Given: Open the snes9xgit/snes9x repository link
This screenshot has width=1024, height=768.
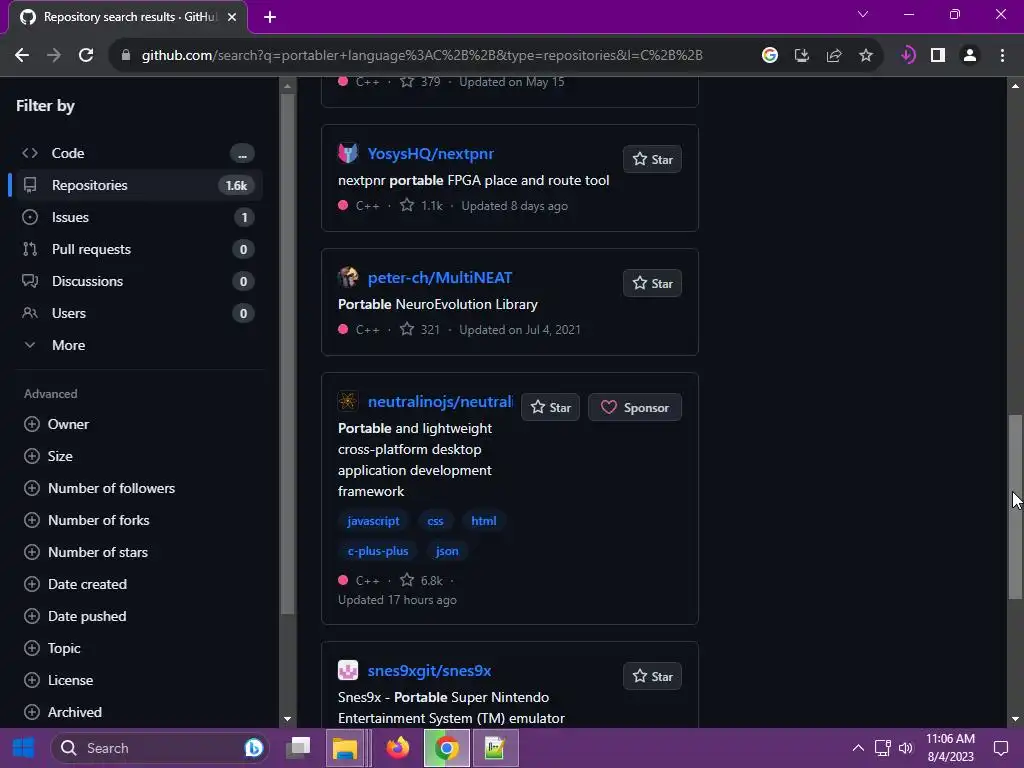Looking at the screenshot, I should point(429,671).
